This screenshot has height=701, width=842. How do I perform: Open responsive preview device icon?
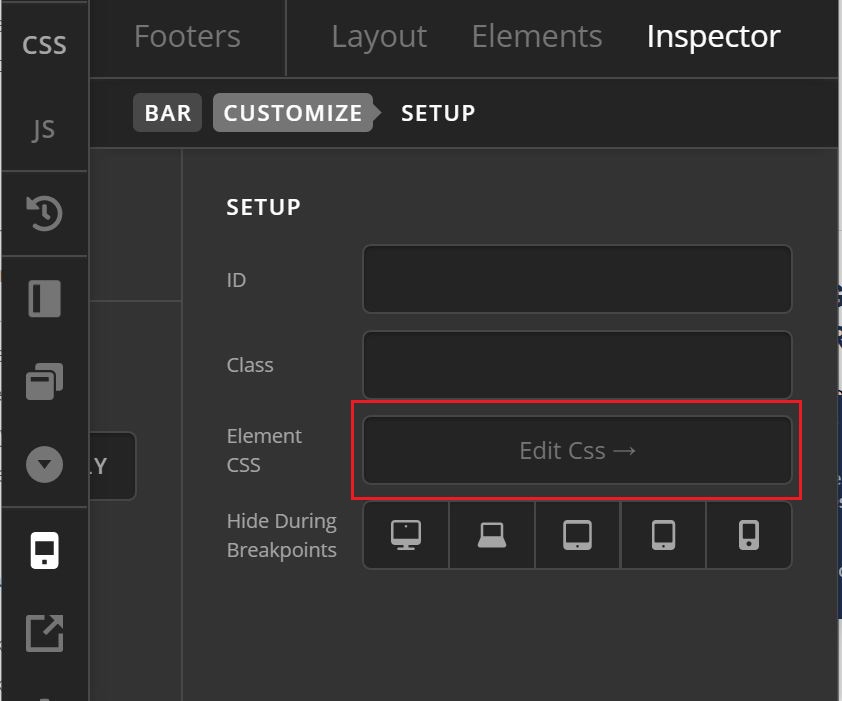(45, 551)
